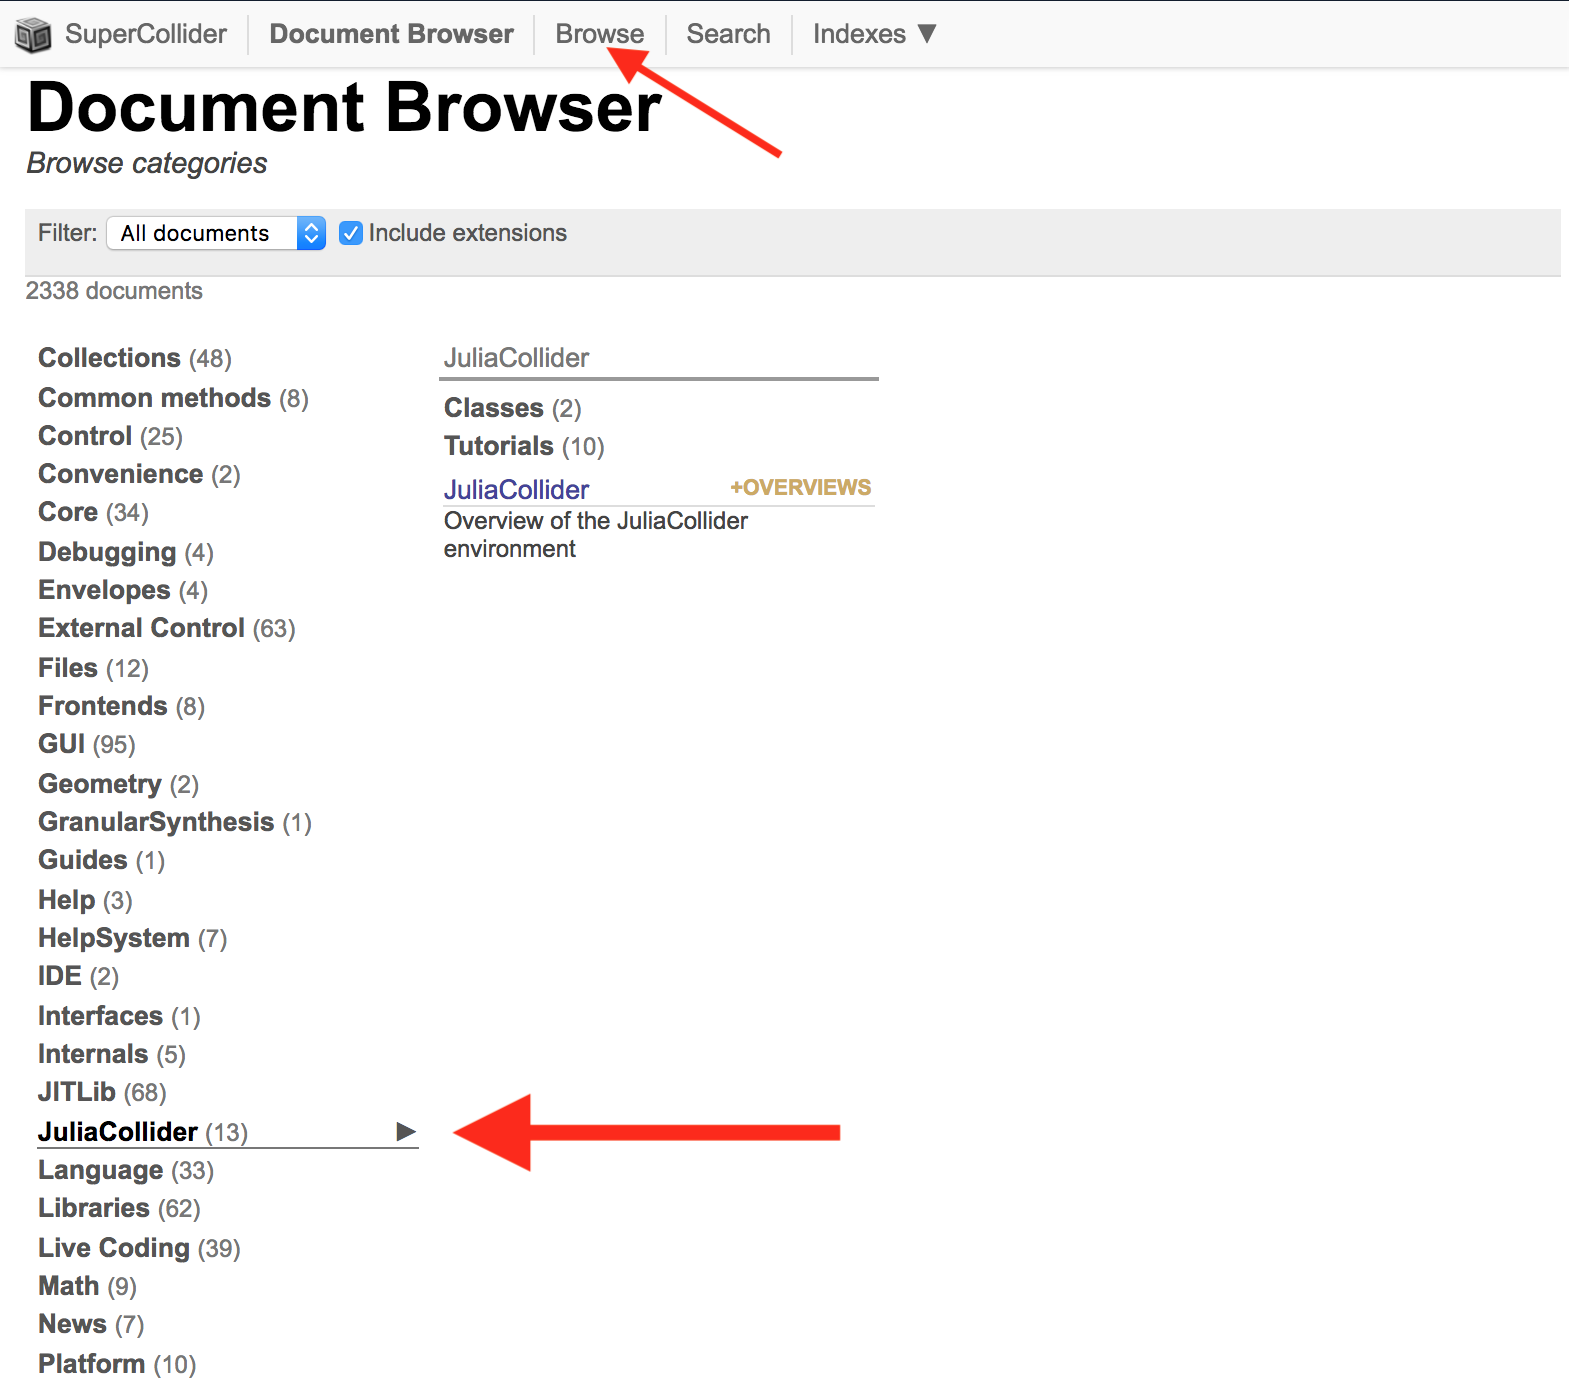
Task: Open the Search page
Action: 728,34
